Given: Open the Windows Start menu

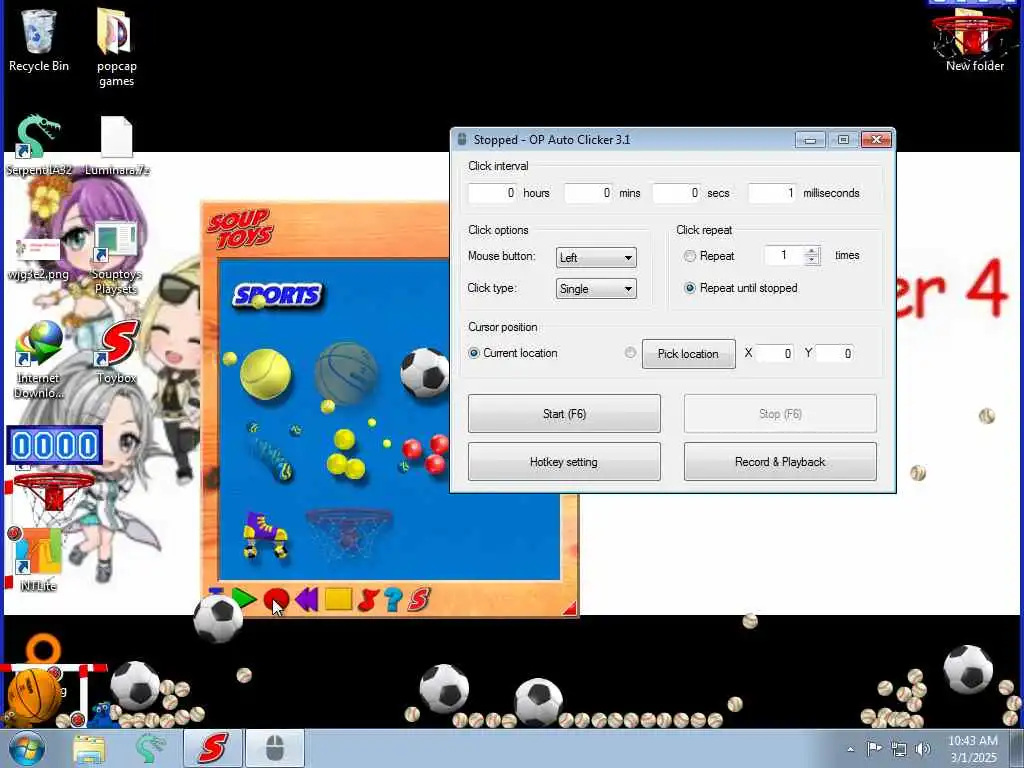Looking at the screenshot, I should [26, 748].
